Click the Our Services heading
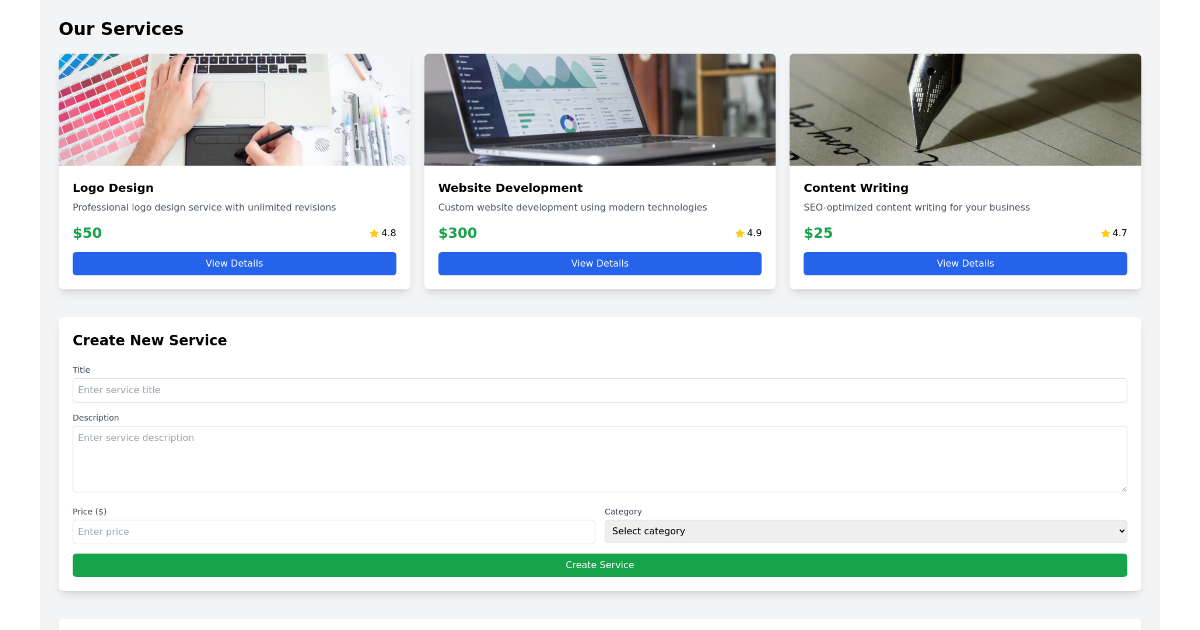Viewport: 1200px width, 630px height. click(x=121, y=29)
